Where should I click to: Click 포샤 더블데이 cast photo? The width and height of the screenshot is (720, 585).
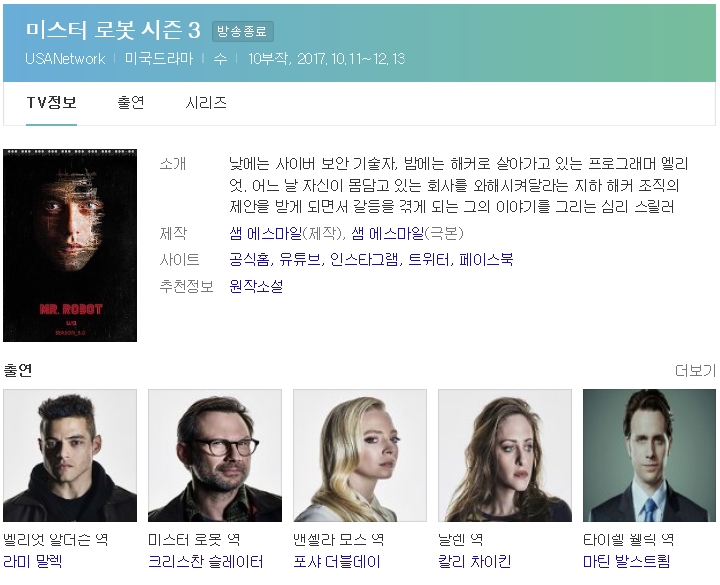pyautogui.click(x=360, y=456)
